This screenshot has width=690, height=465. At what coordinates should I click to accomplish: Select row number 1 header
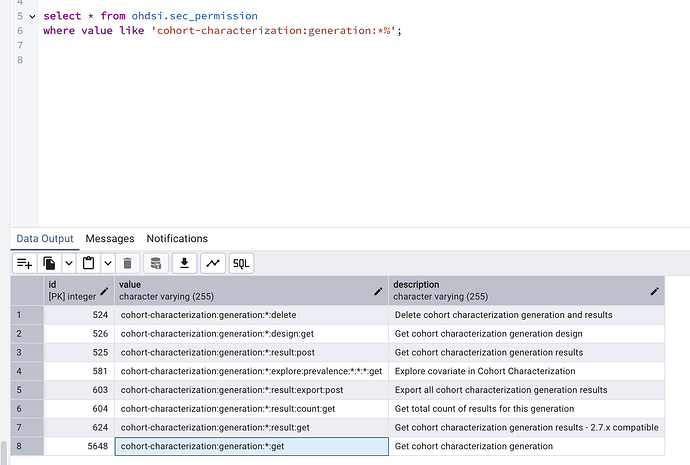pyautogui.click(x=27, y=315)
